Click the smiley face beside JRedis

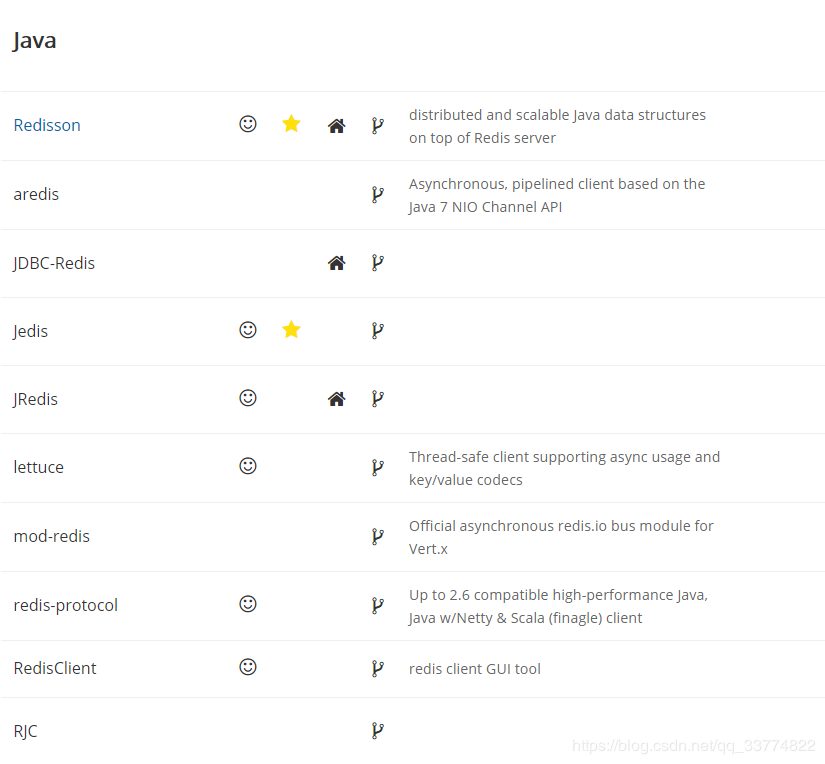click(x=248, y=398)
